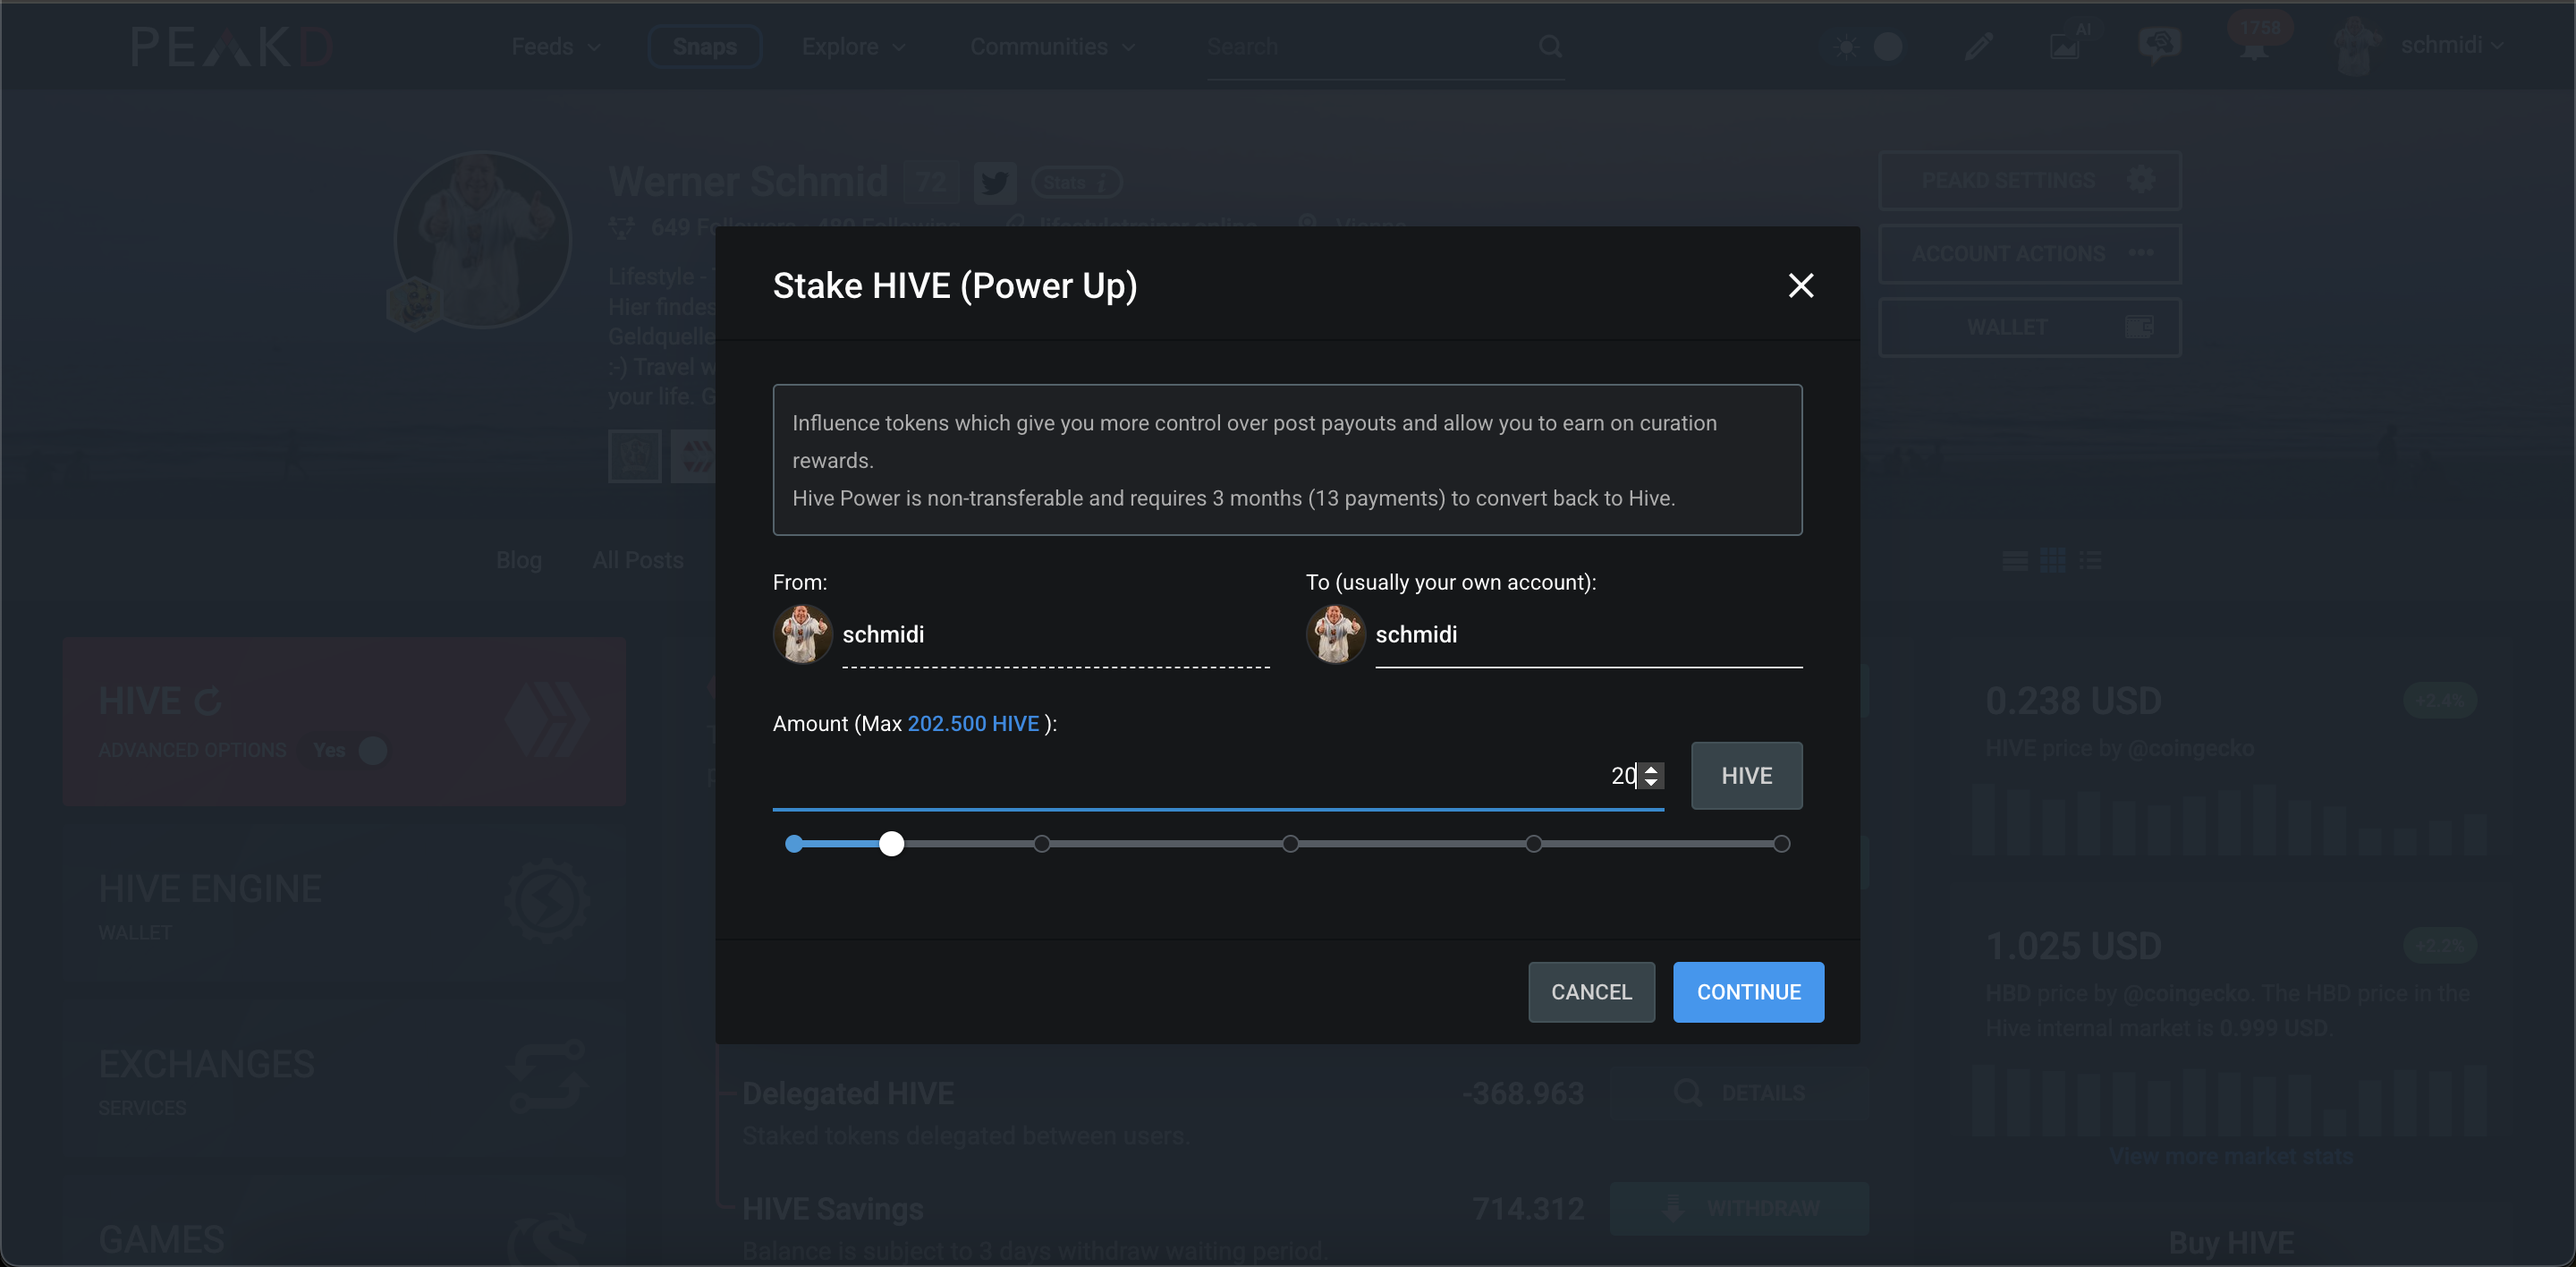The image size is (2576, 1267).
Task: Click the white slider handle
Action: tap(891, 844)
